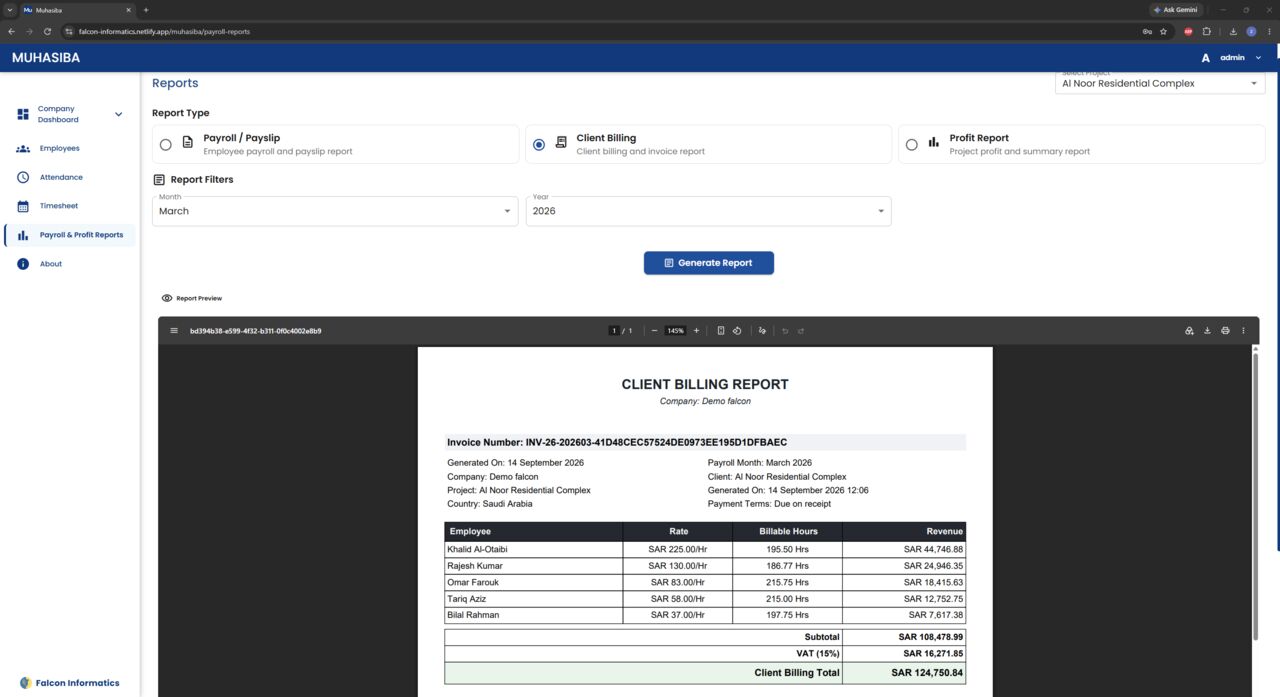Open the browser tab search dropdown
This screenshot has width=1280, height=697.
click(x=9, y=10)
